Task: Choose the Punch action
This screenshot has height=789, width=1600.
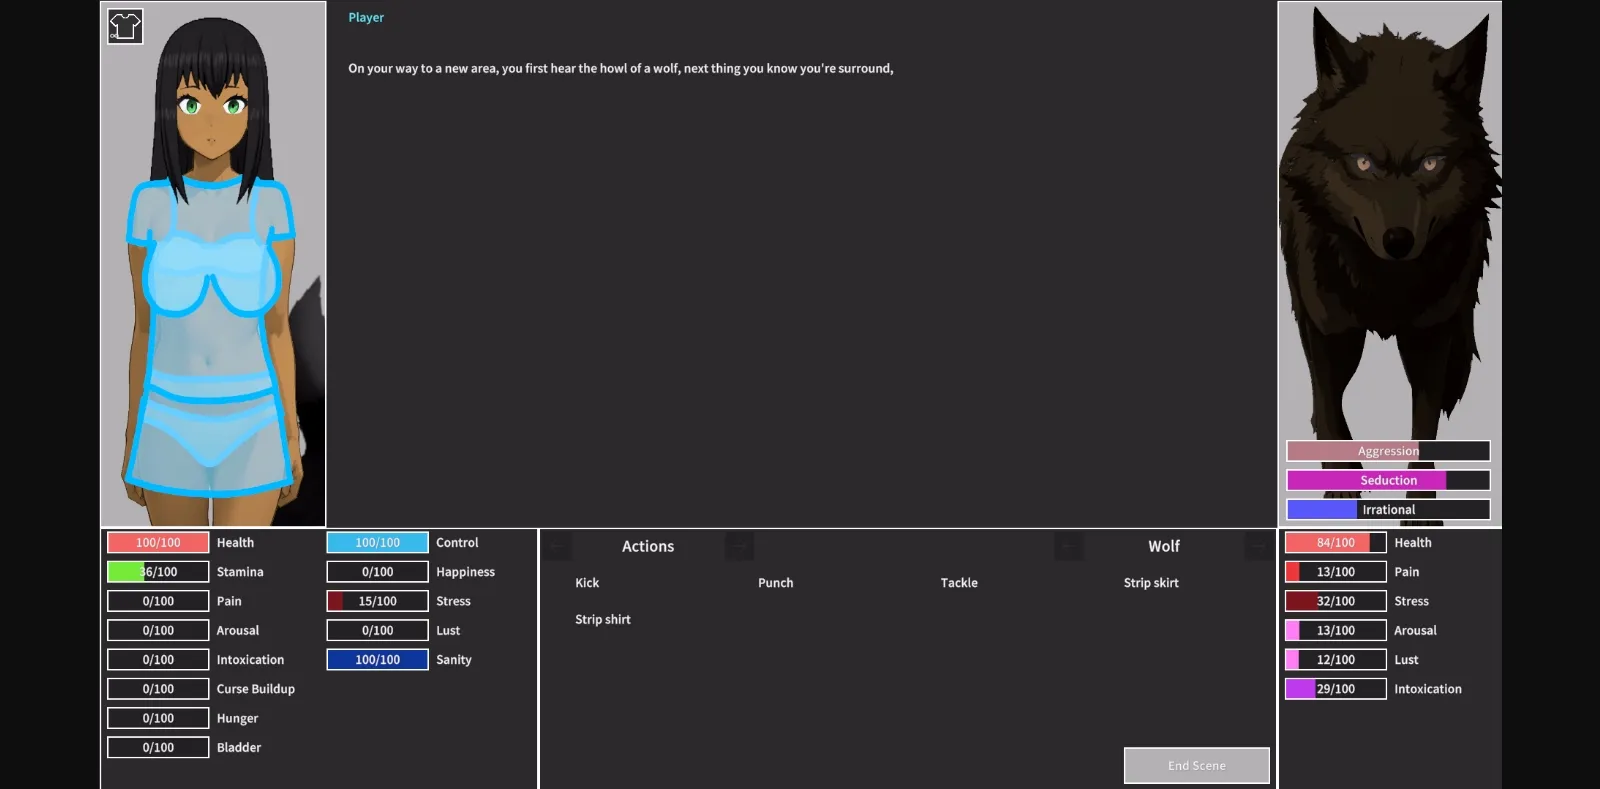Action: pyautogui.click(x=775, y=583)
